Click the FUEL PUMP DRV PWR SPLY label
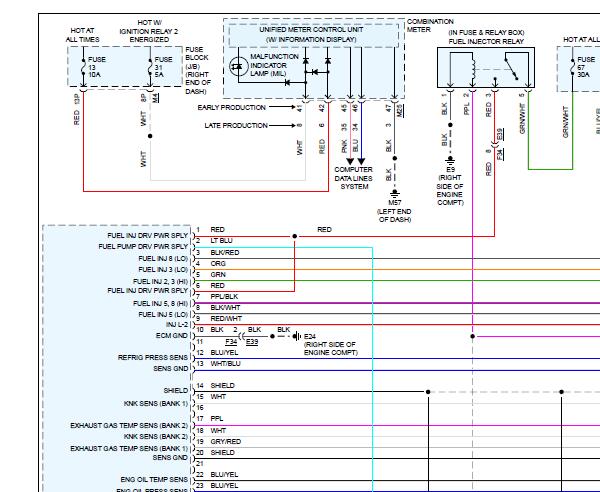The image size is (600, 492). [143, 247]
